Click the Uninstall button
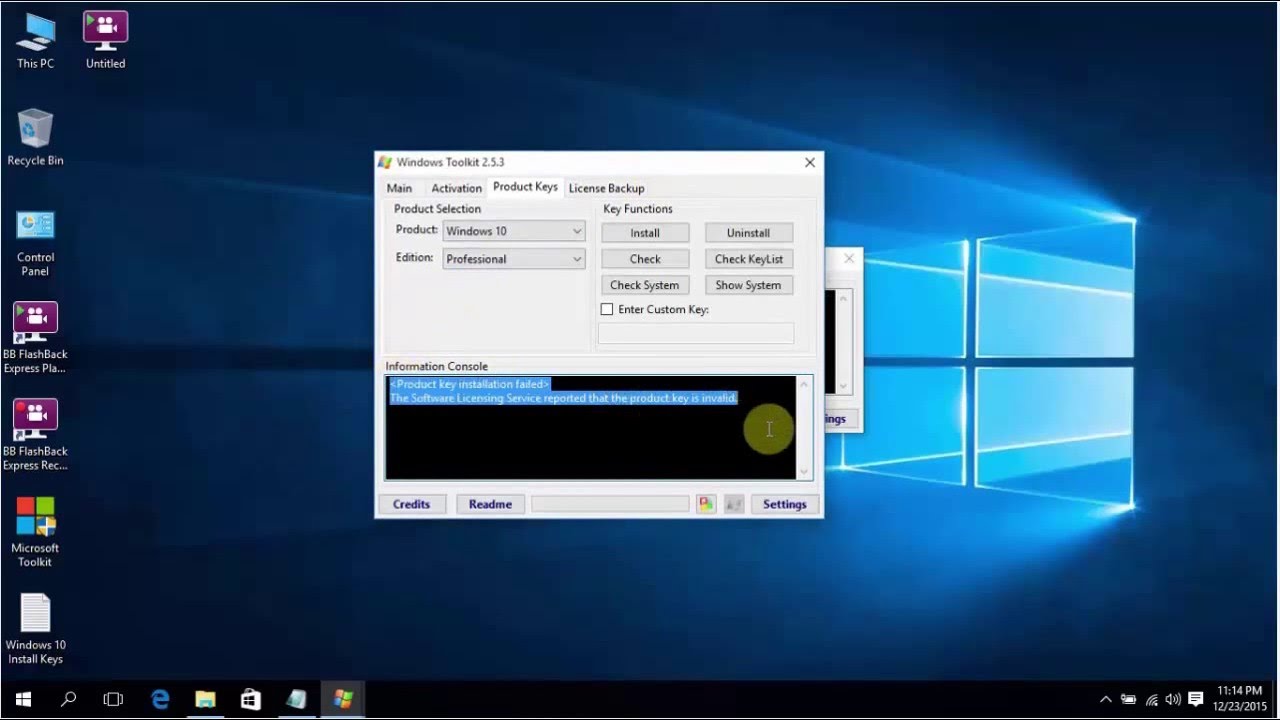The image size is (1280, 720). coord(748,233)
